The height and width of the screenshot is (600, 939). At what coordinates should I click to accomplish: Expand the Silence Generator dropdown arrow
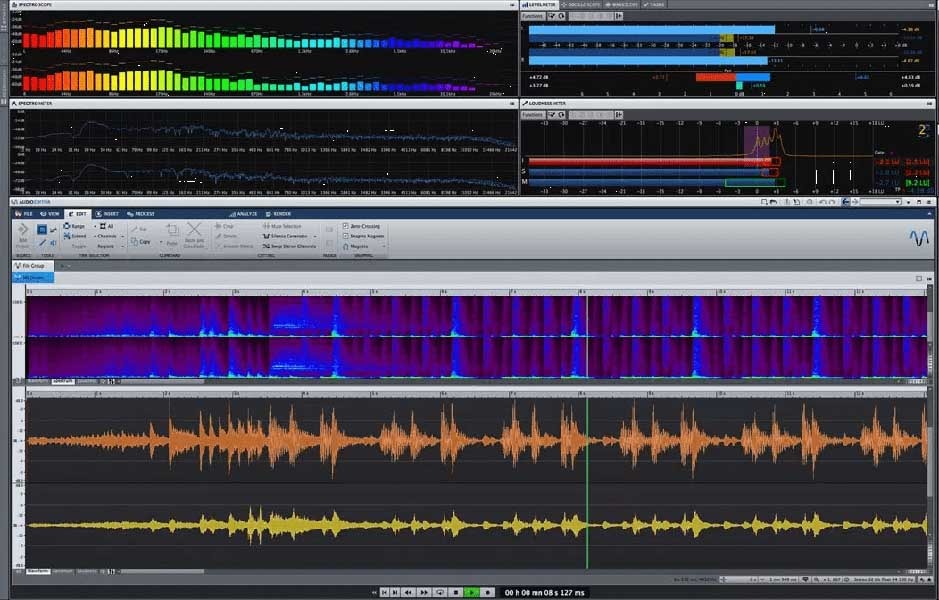click(x=314, y=237)
